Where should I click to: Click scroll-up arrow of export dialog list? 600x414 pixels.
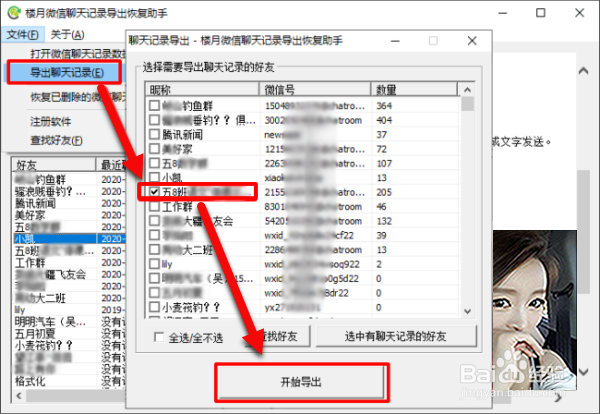(x=467, y=90)
